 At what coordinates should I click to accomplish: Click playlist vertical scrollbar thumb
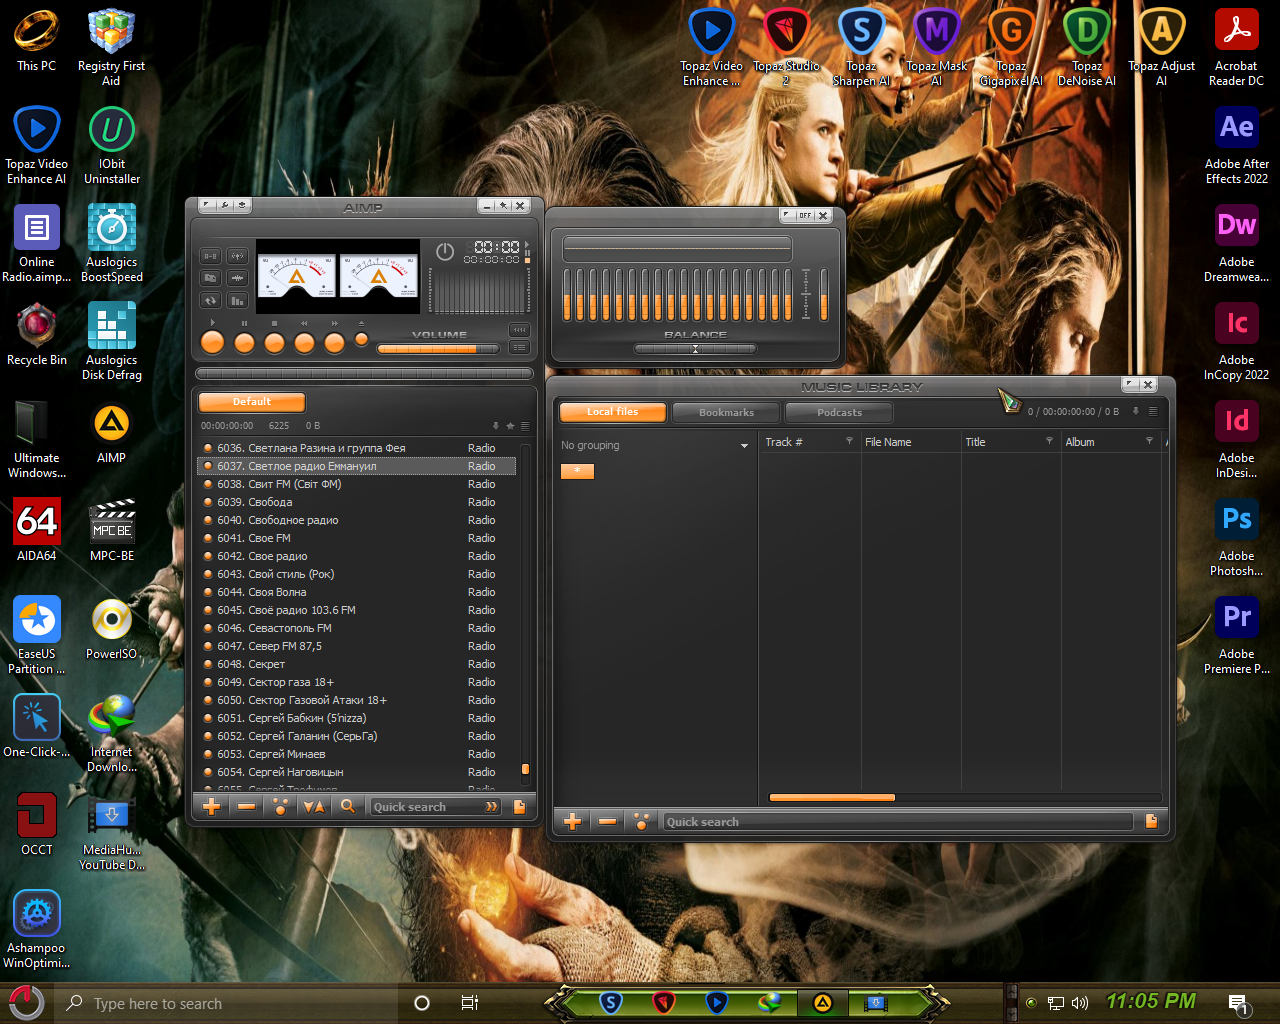pos(525,770)
